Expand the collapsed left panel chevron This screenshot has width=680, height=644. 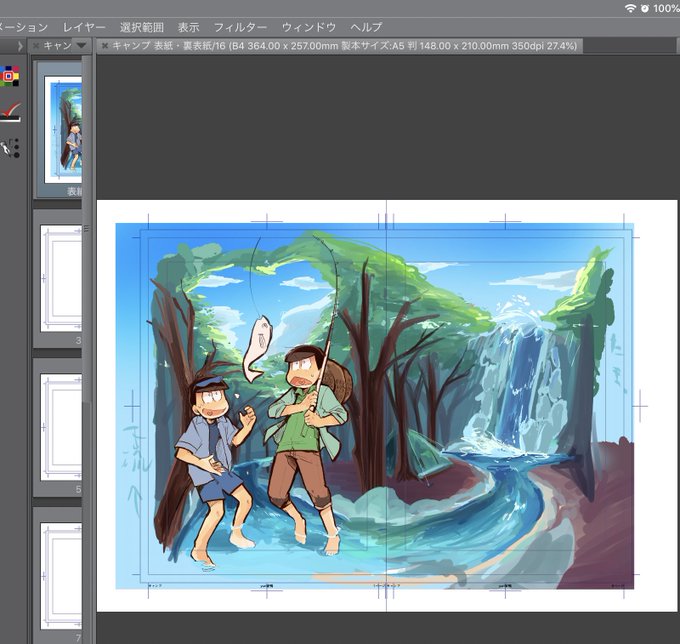20,46
